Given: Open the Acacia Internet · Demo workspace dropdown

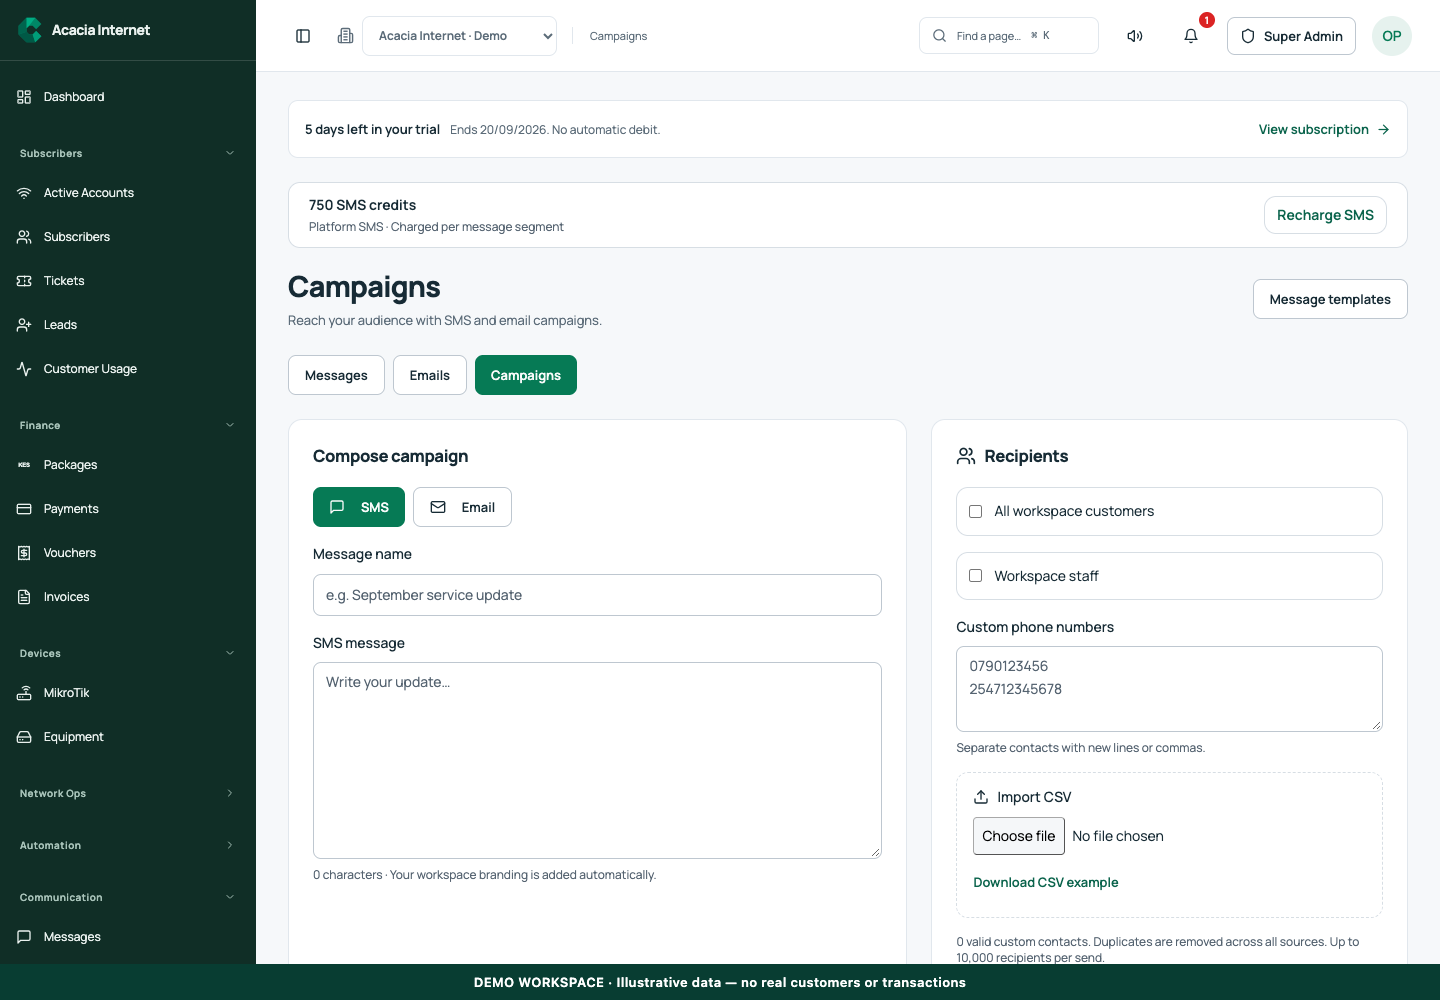Looking at the screenshot, I should tap(459, 36).
